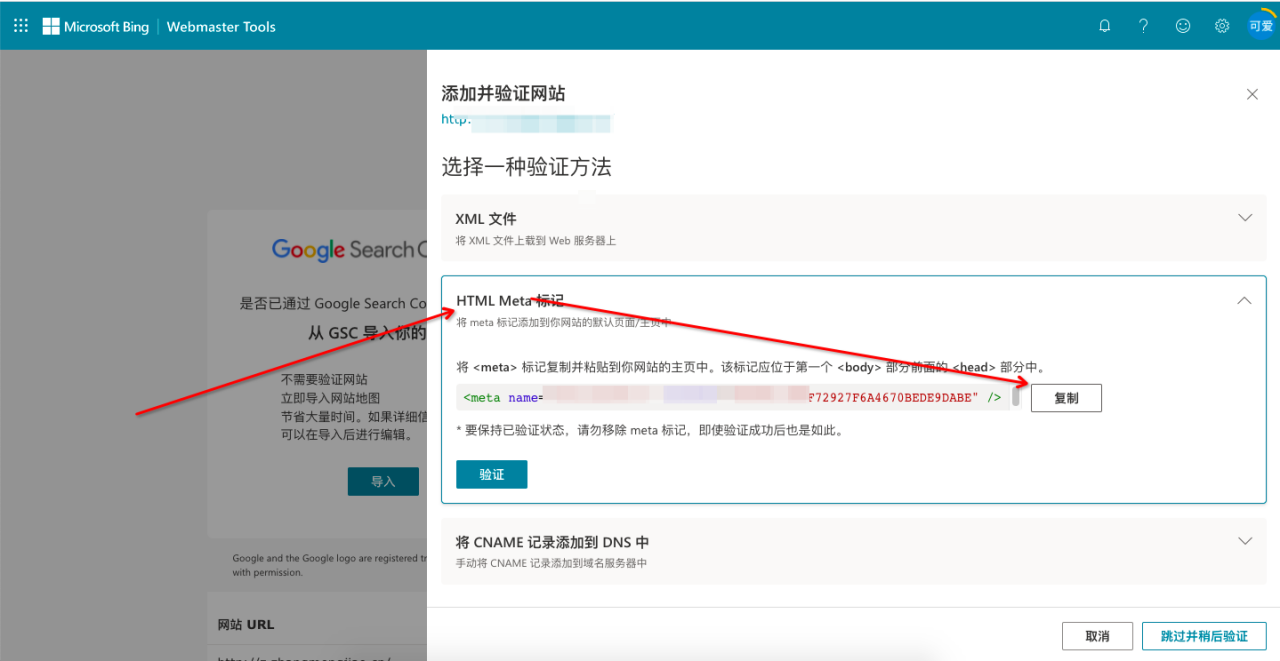Click the 网站 URL label in background

point(246,625)
